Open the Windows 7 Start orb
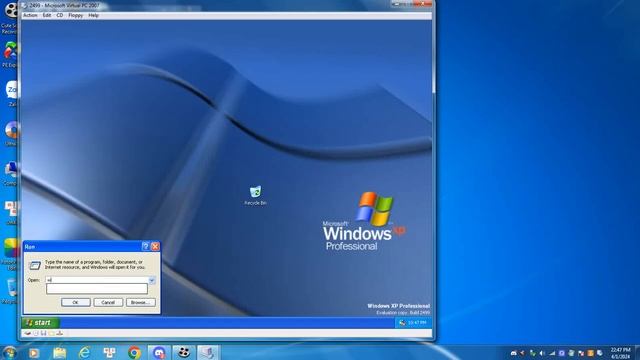 [x=9, y=352]
